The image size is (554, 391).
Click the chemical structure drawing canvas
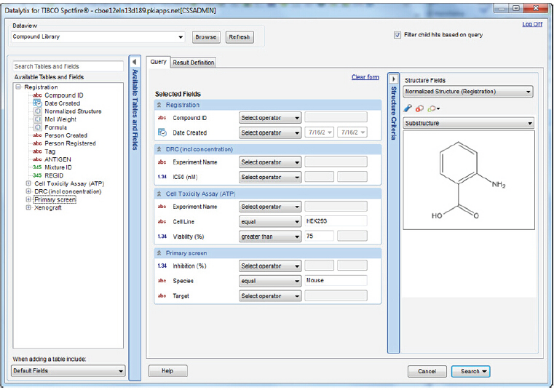coord(468,180)
